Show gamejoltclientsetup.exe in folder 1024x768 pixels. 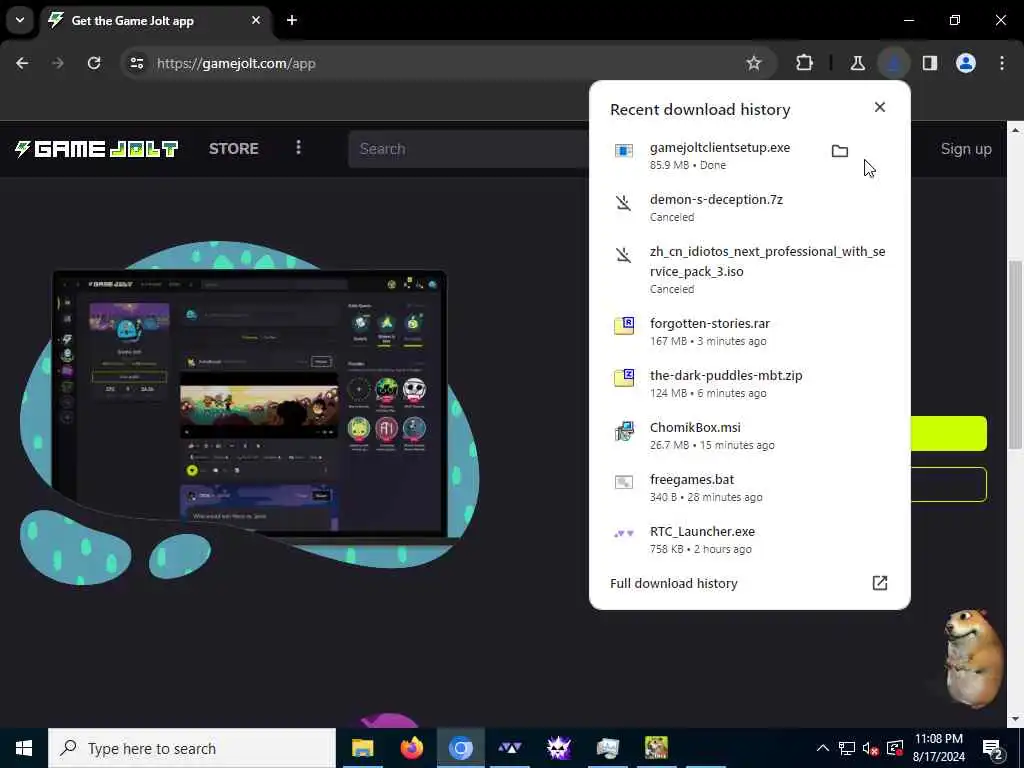[x=839, y=152]
